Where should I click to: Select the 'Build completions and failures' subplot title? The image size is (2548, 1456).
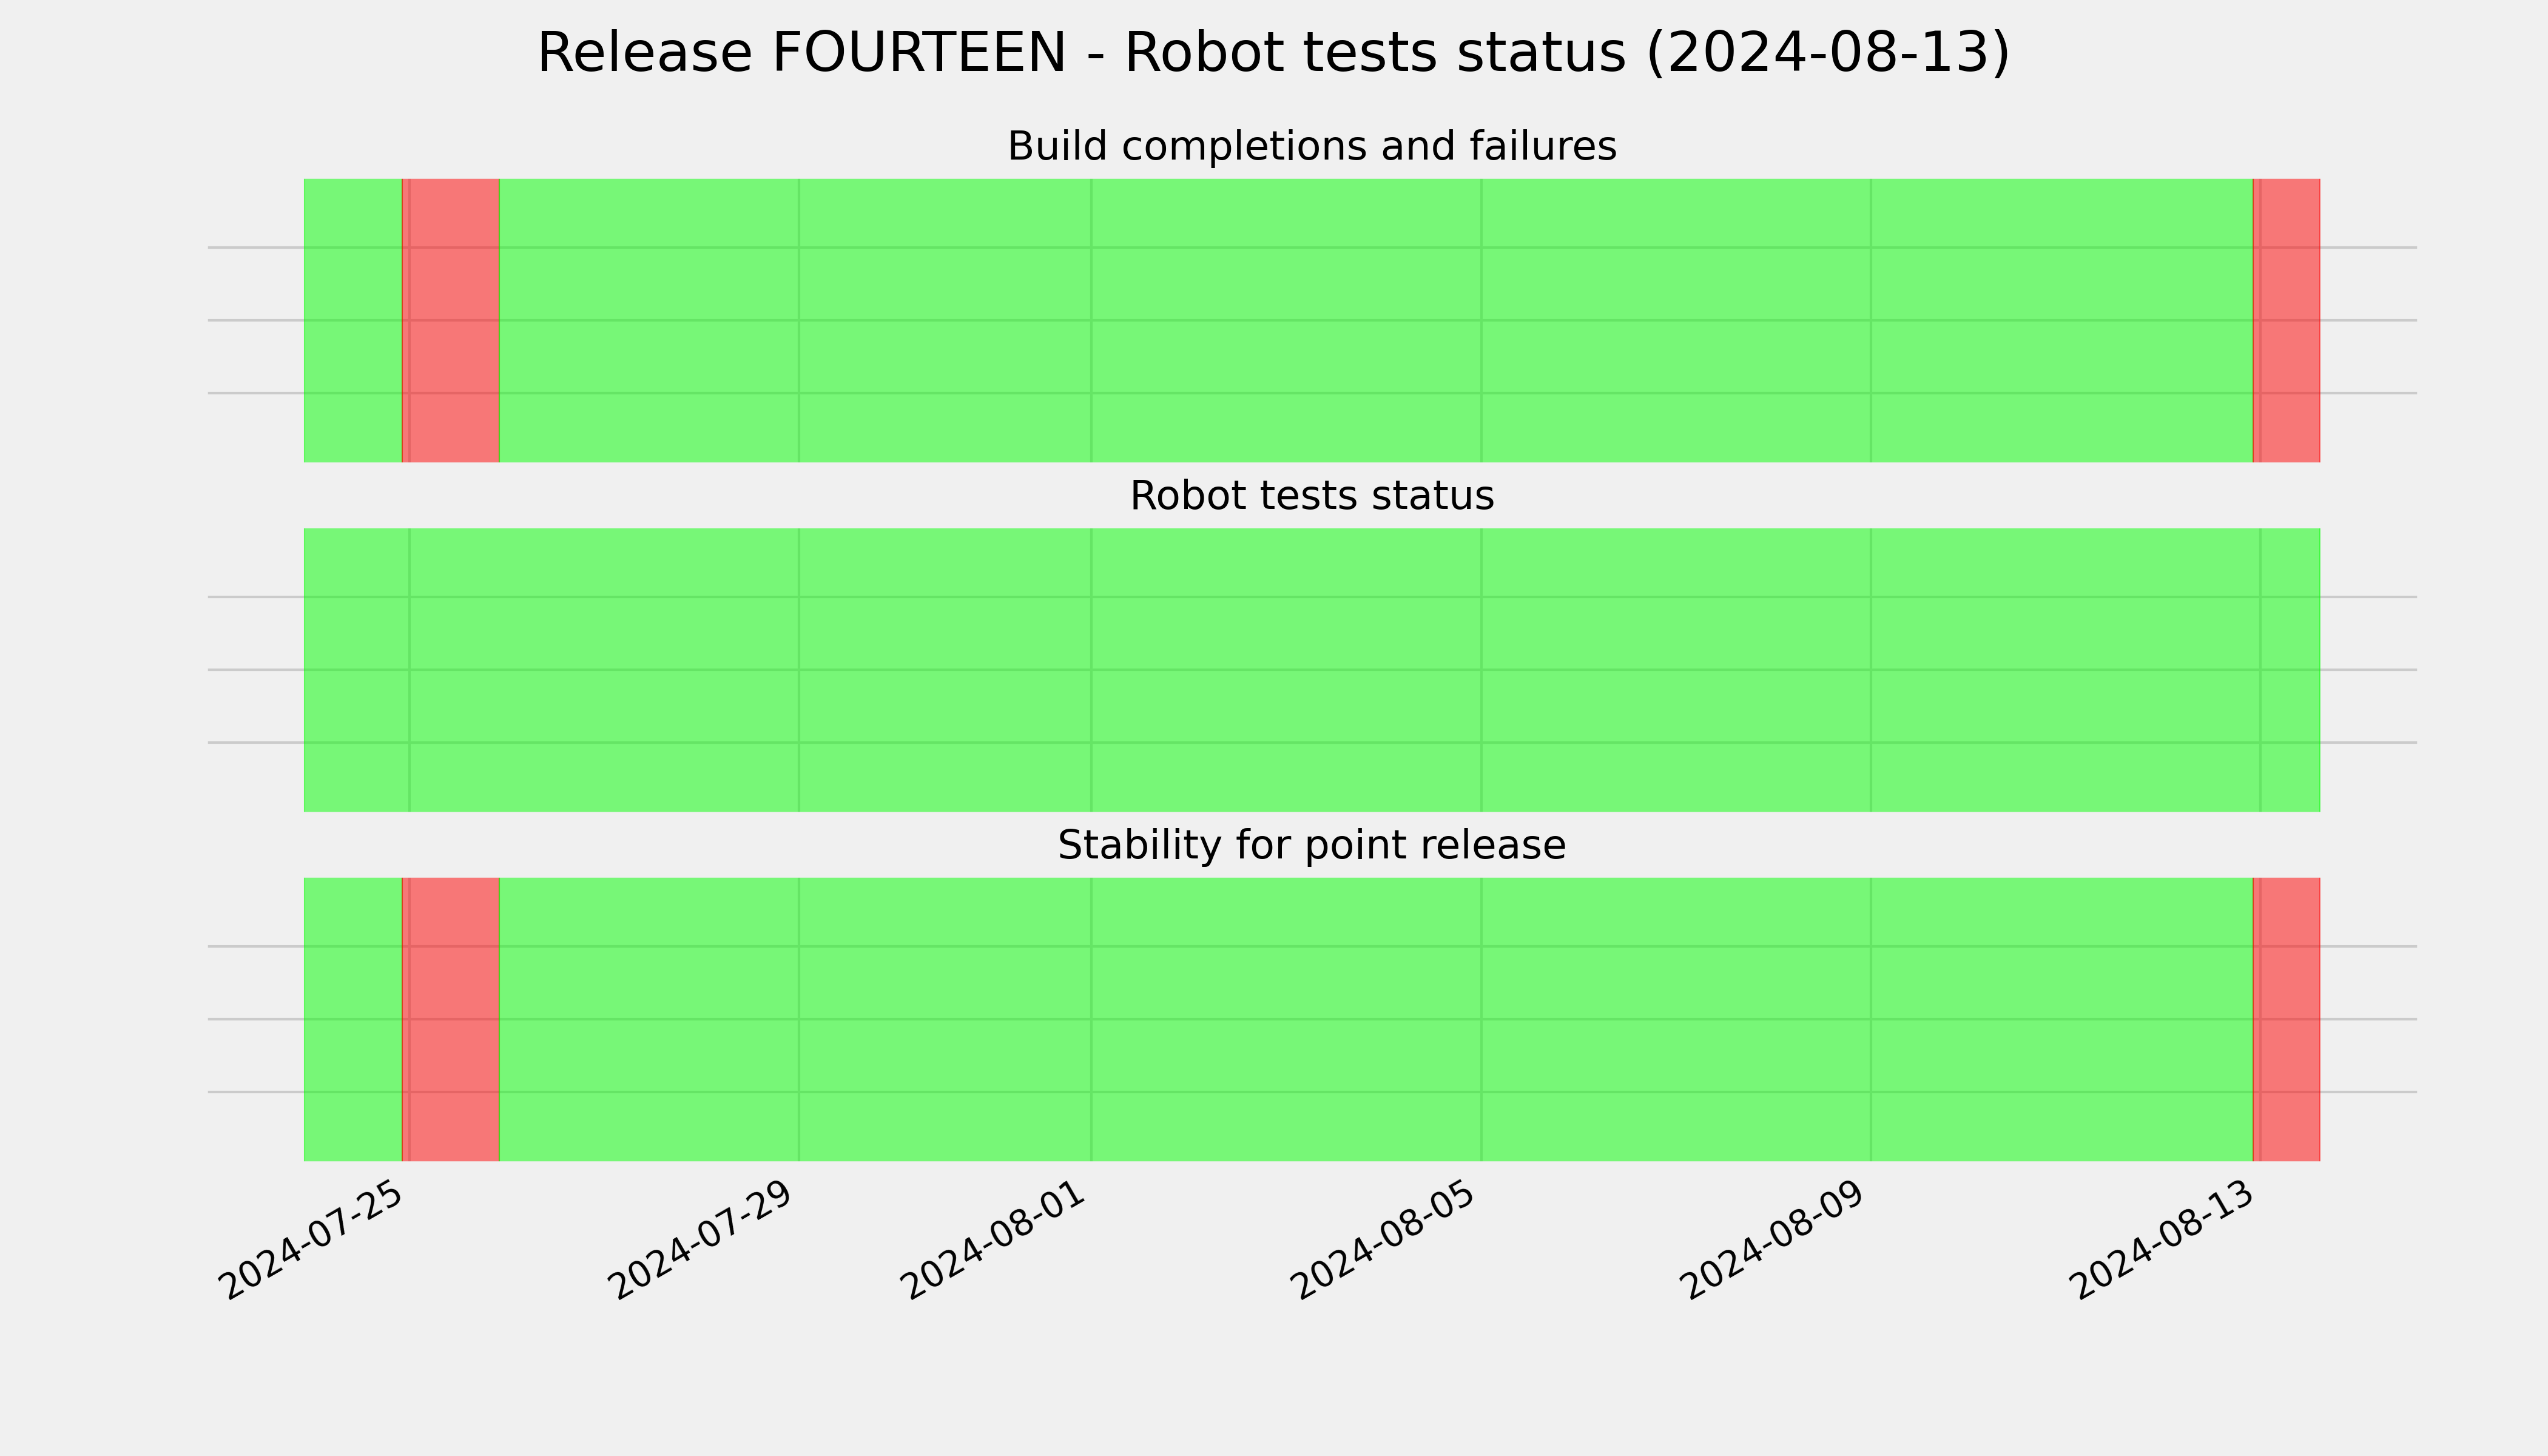[1312, 146]
